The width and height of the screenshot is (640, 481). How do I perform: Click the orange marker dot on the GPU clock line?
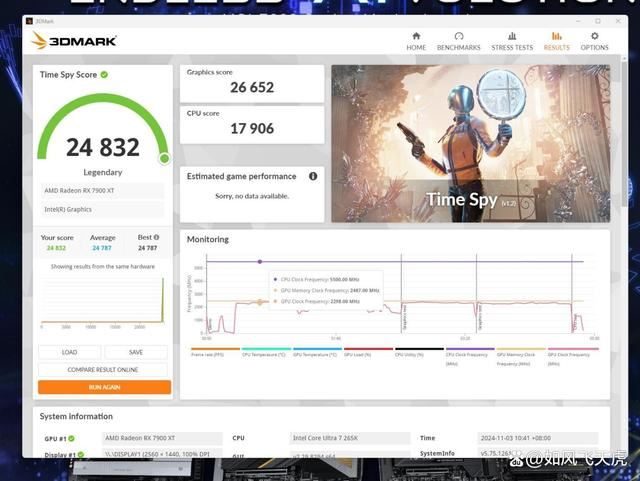[x=260, y=302]
